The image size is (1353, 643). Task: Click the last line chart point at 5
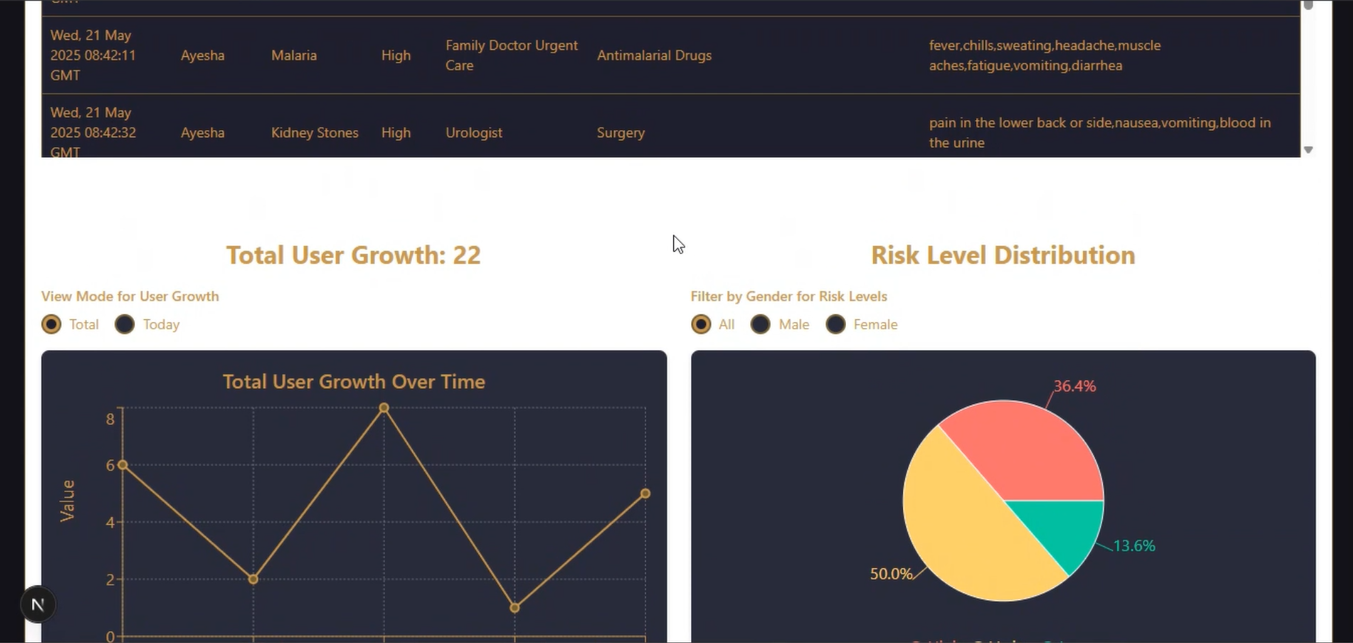[x=645, y=493]
